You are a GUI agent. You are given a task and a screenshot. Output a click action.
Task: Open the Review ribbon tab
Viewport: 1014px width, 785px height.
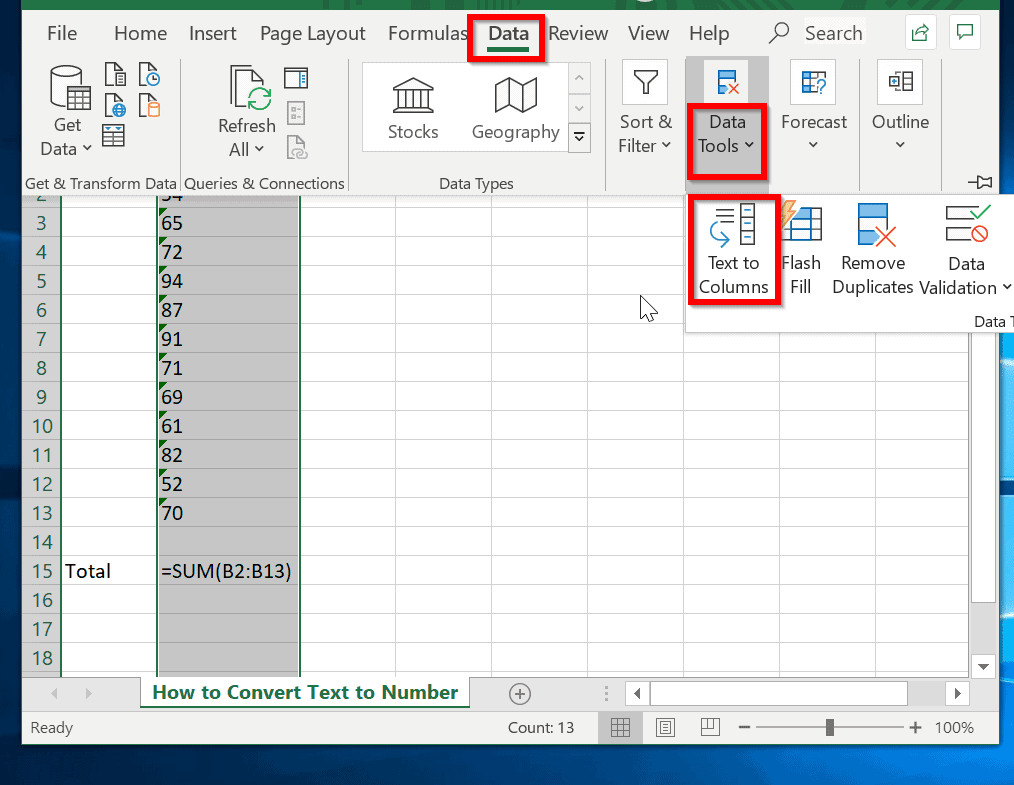578,33
